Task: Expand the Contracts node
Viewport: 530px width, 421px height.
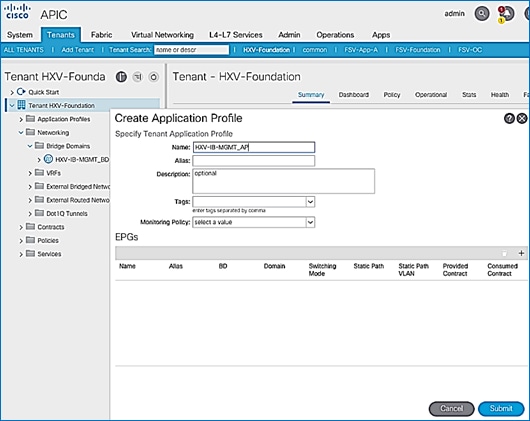Action: tap(21, 227)
